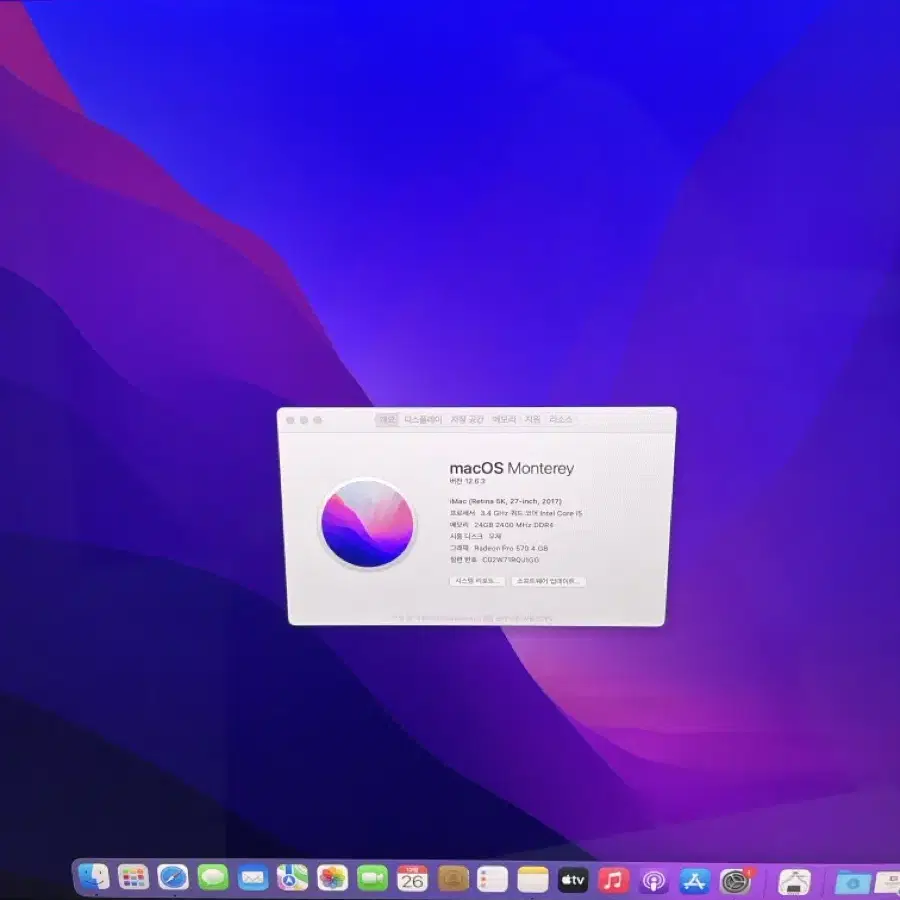The image size is (900, 900).
Task: Click the macOS Monterey heading text
Action: click(x=511, y=468)
